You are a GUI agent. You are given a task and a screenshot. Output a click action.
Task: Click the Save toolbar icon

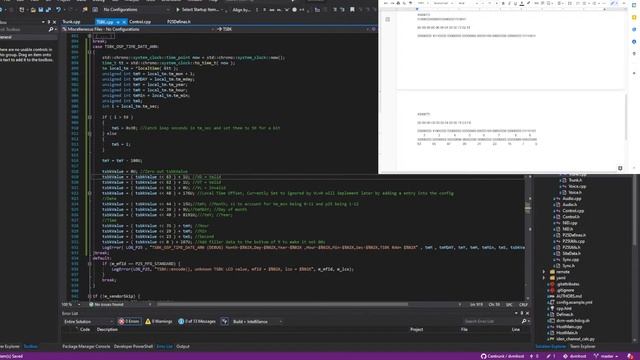tap(41, 9)
